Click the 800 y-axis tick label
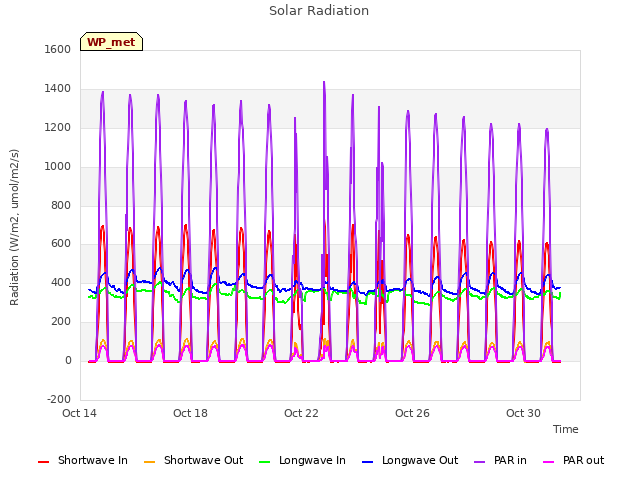 (61, 205)
